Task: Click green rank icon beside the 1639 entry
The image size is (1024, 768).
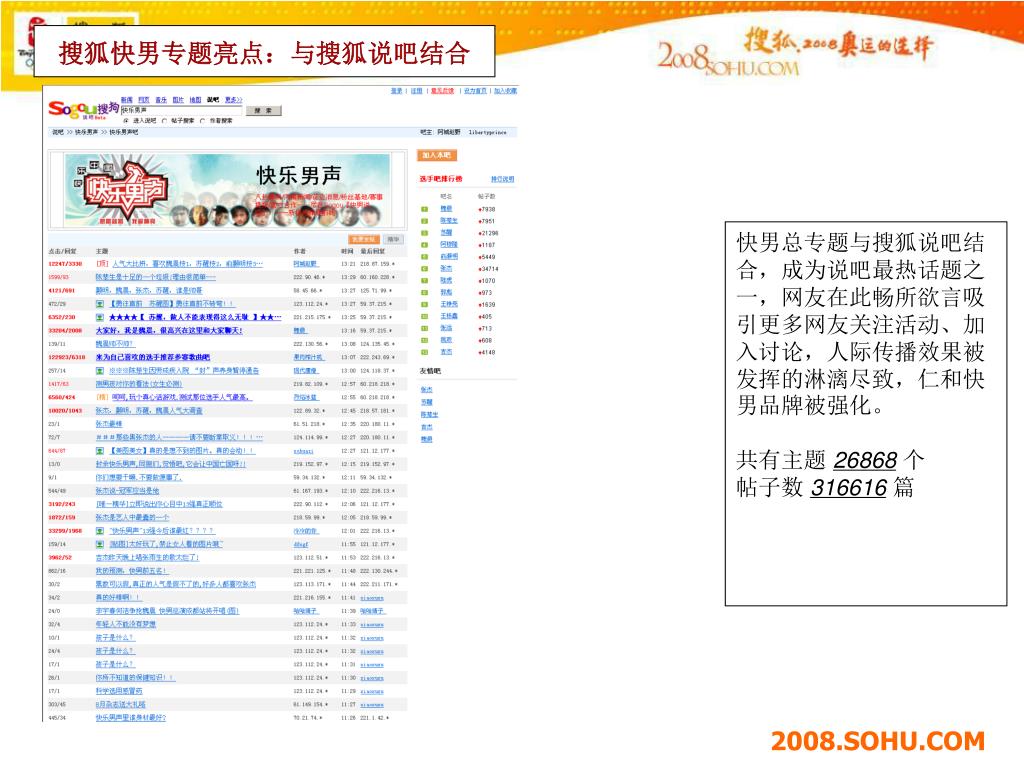Action: pos(424,304)
